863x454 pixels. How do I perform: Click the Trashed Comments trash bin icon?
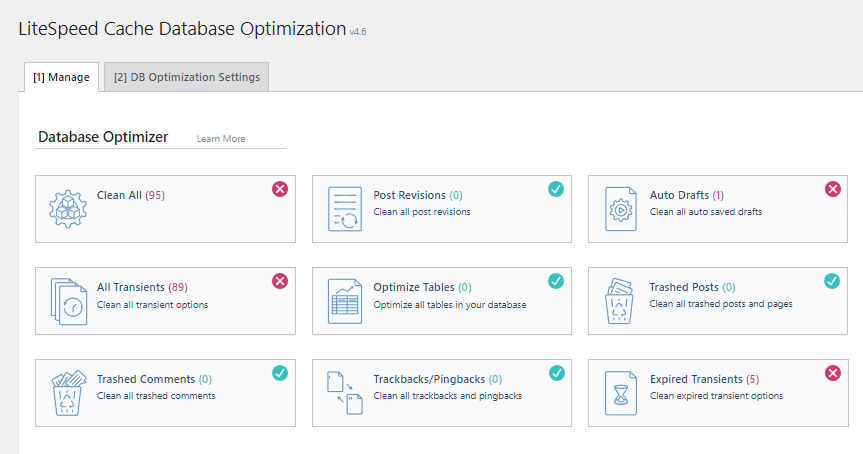[x=69, y=393]
